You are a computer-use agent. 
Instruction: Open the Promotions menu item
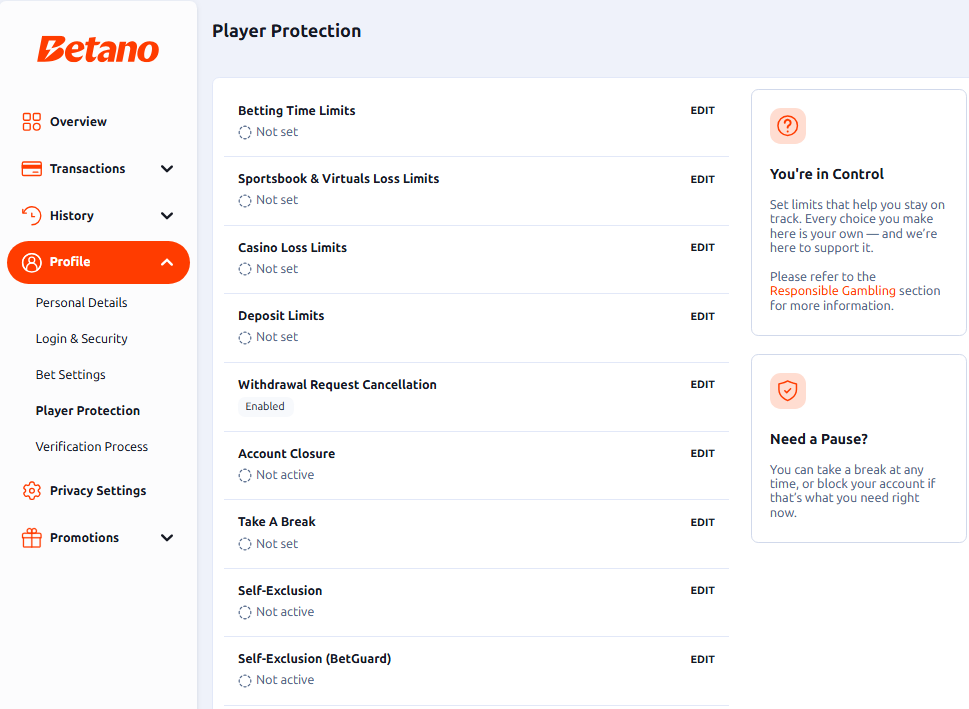98,538
